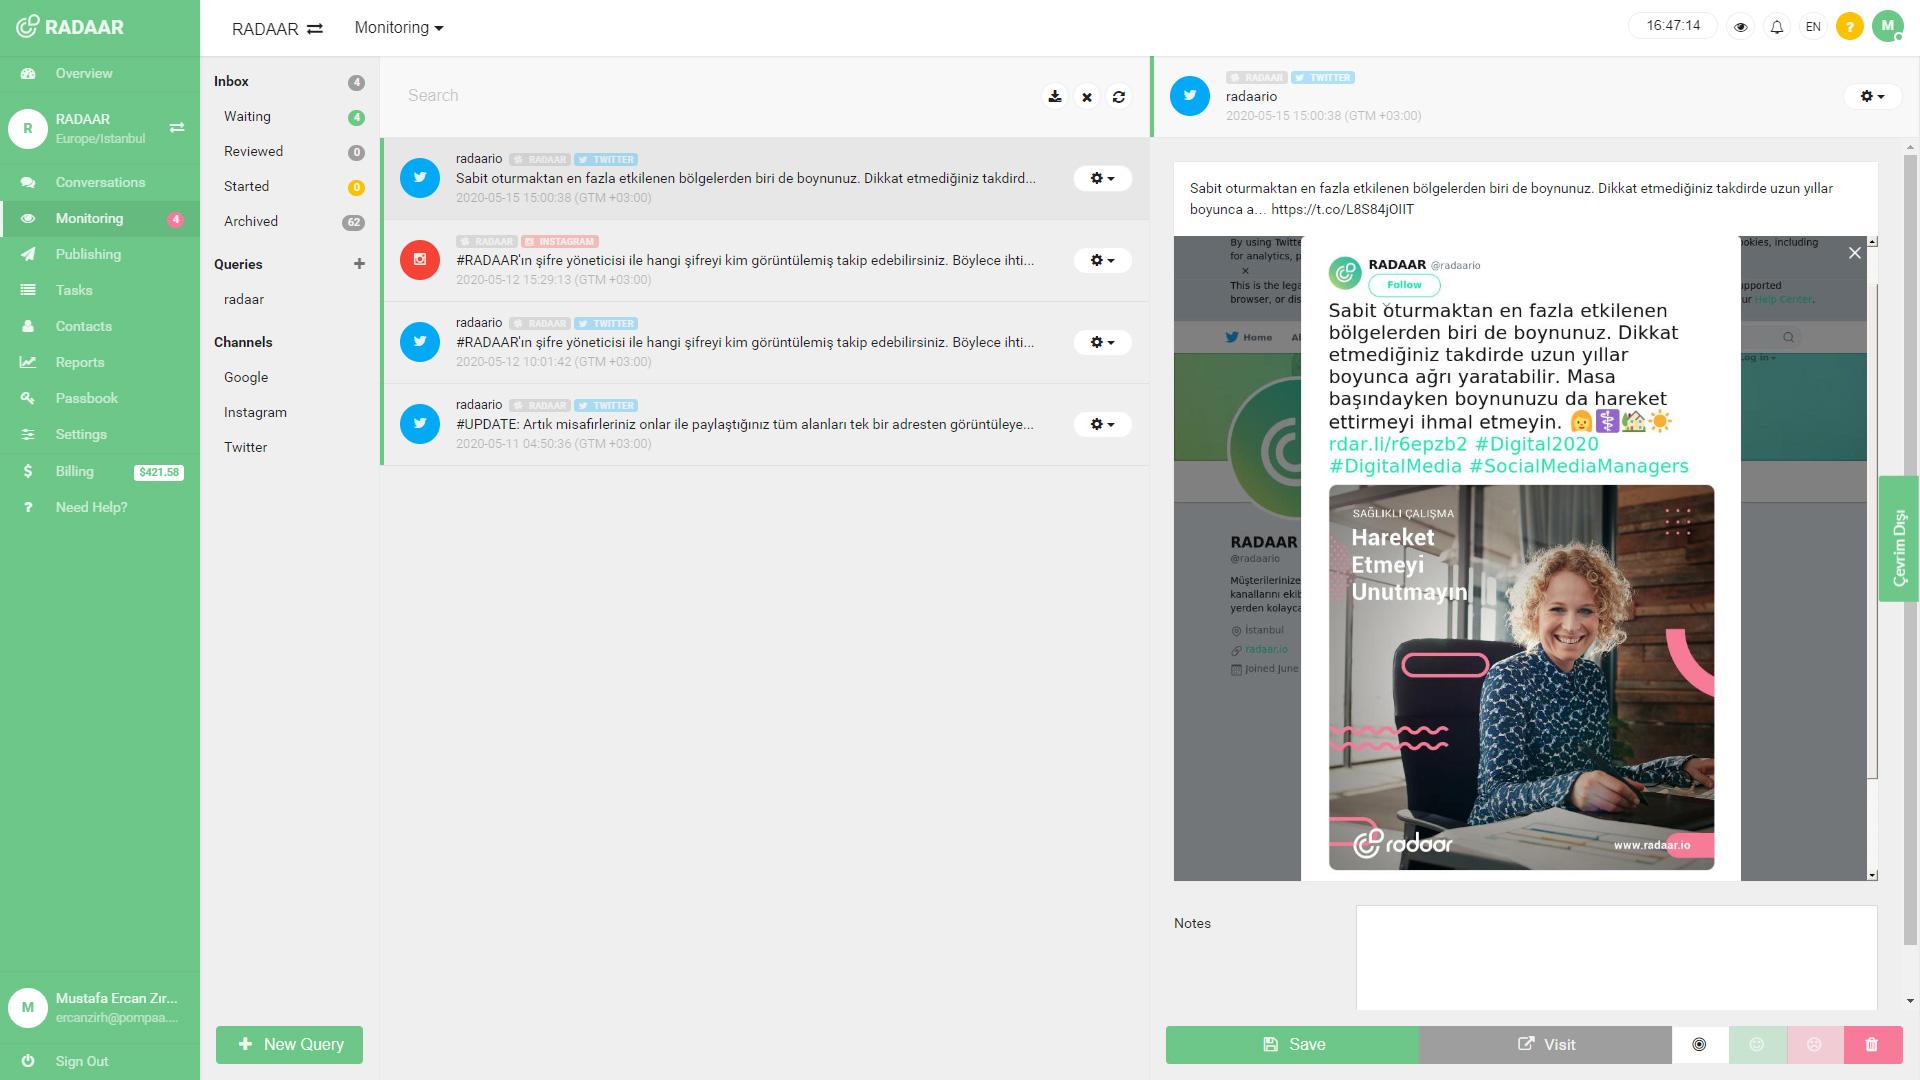This screenshot has width=1920, height=1080.
Task: Click the circular status icon bottom right panel
Action: [x=1700, y=1043]
